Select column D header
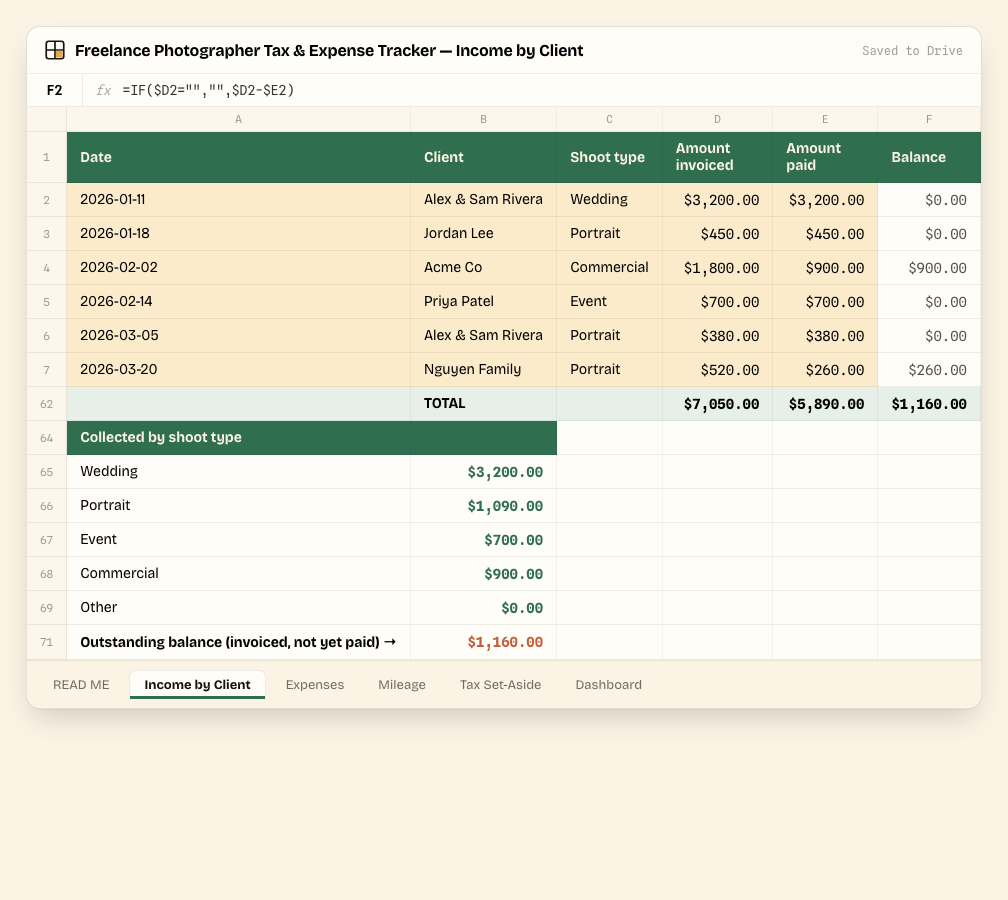Viewport: 1008px width, 900px height. click(717, 119)
